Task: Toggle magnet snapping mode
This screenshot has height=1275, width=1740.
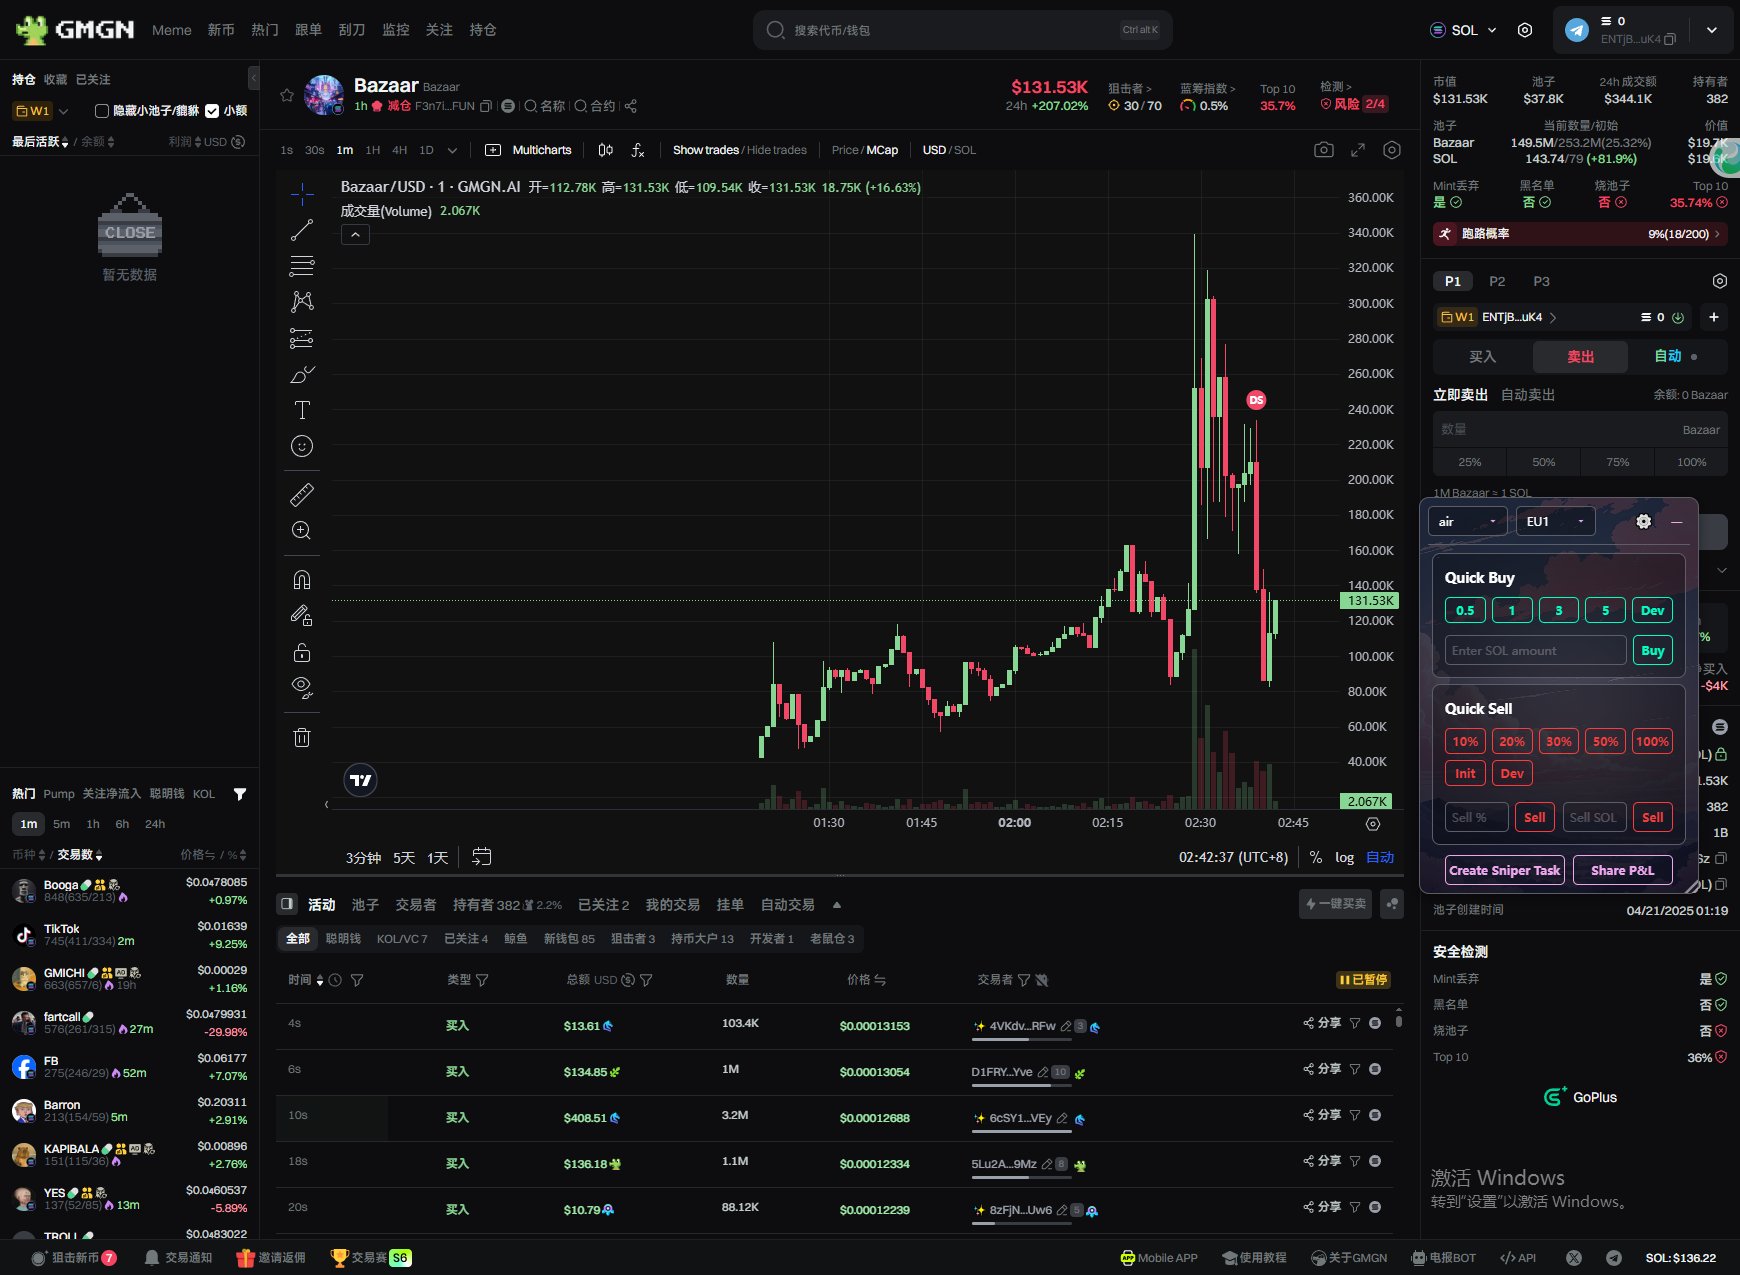Action: click(x=302, y=580)
